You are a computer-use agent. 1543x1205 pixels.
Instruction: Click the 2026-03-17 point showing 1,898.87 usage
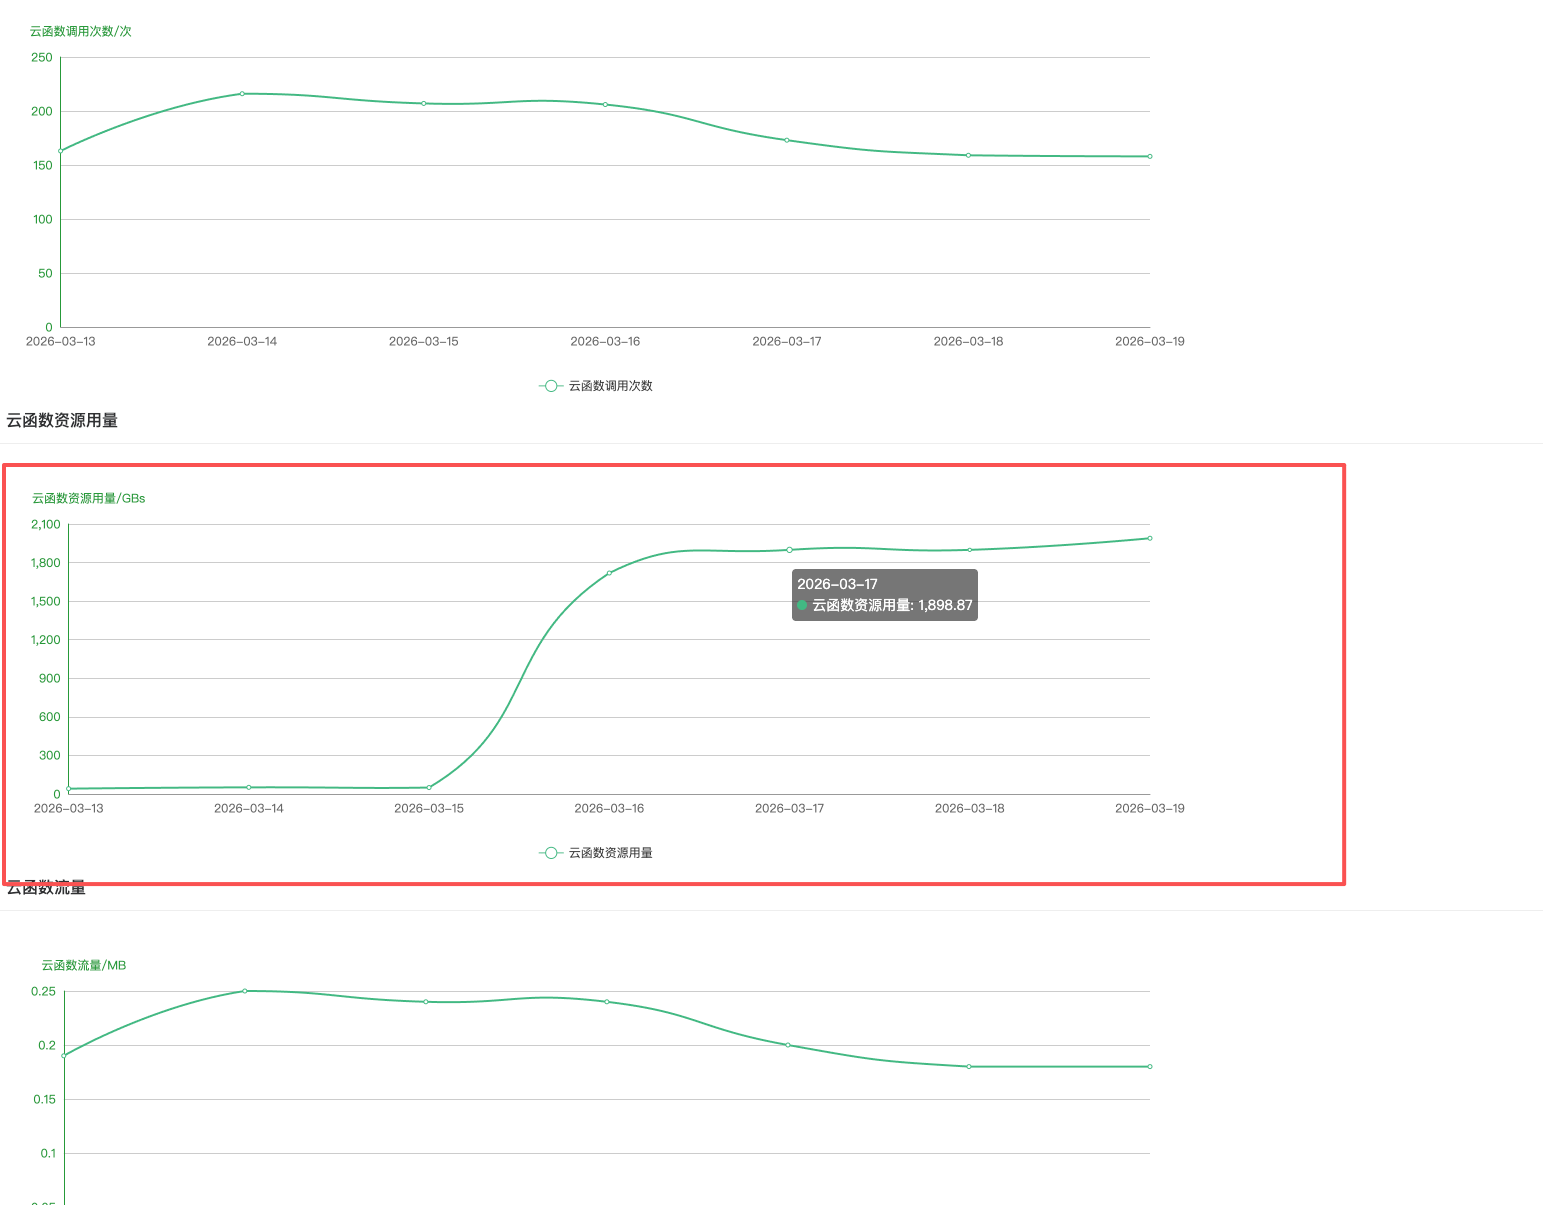[x=789, y=550]
